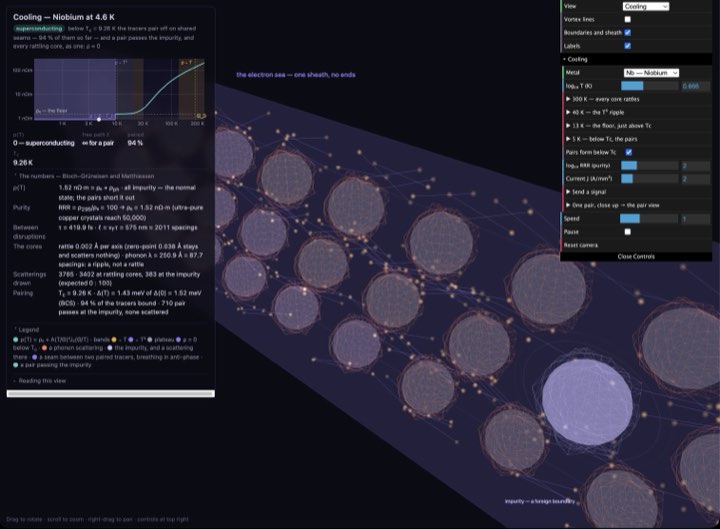Click the horizontal scrollbar below info panel
The height and width of the screenshot is (529, 720).
tap(111, 394)
